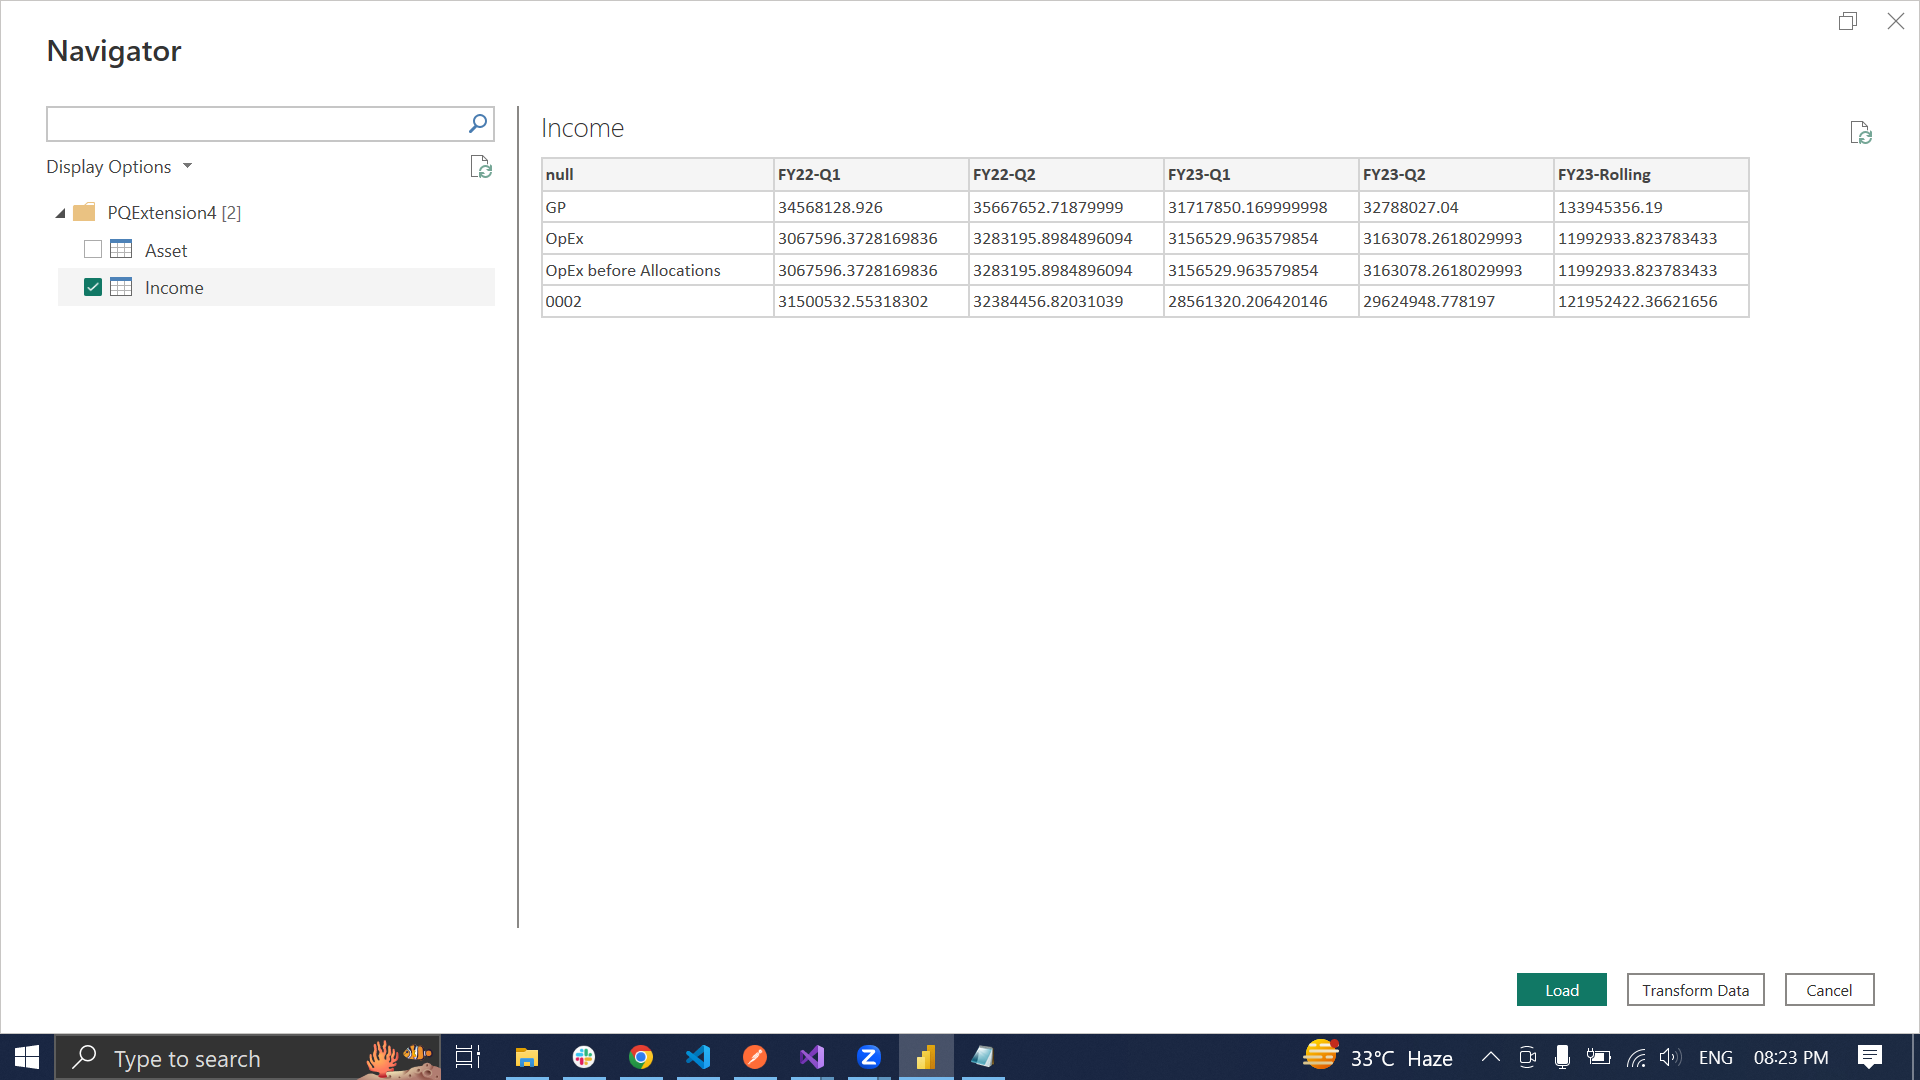Select the Asset tree item

point(276,250)
